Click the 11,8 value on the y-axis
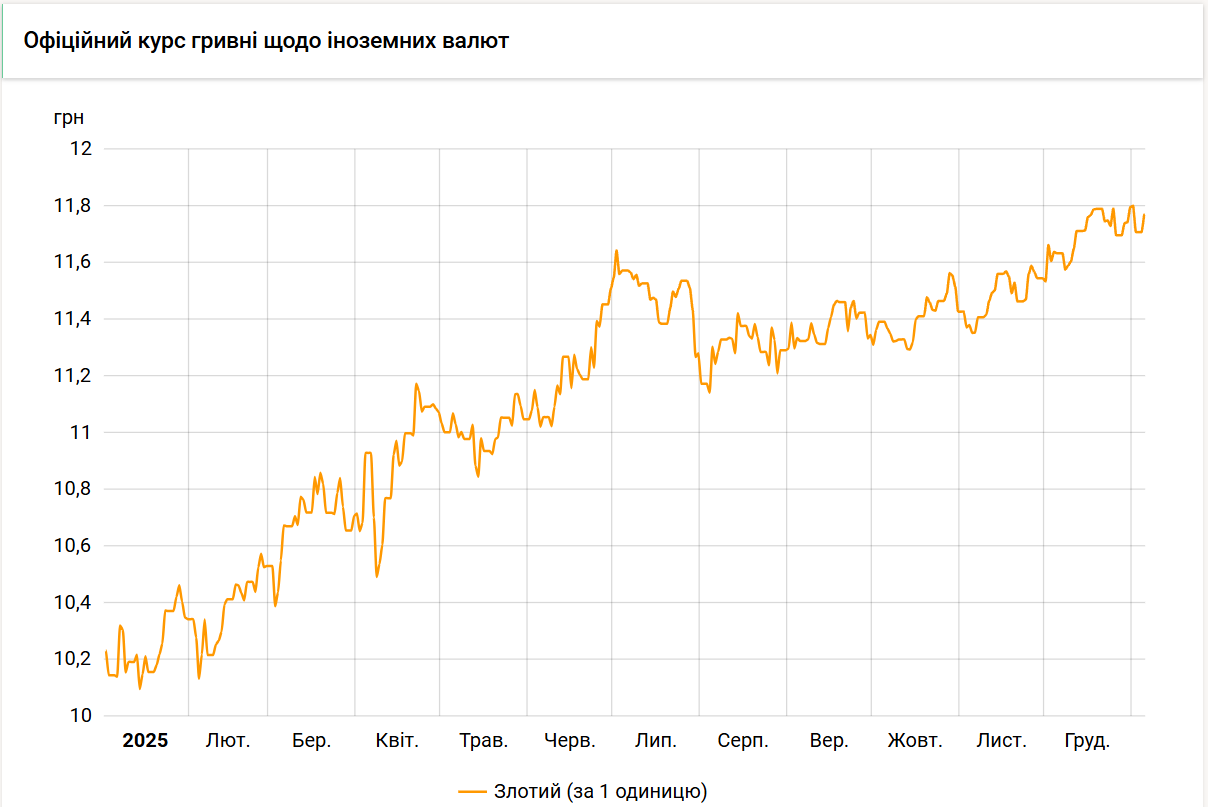 point(72,206)
